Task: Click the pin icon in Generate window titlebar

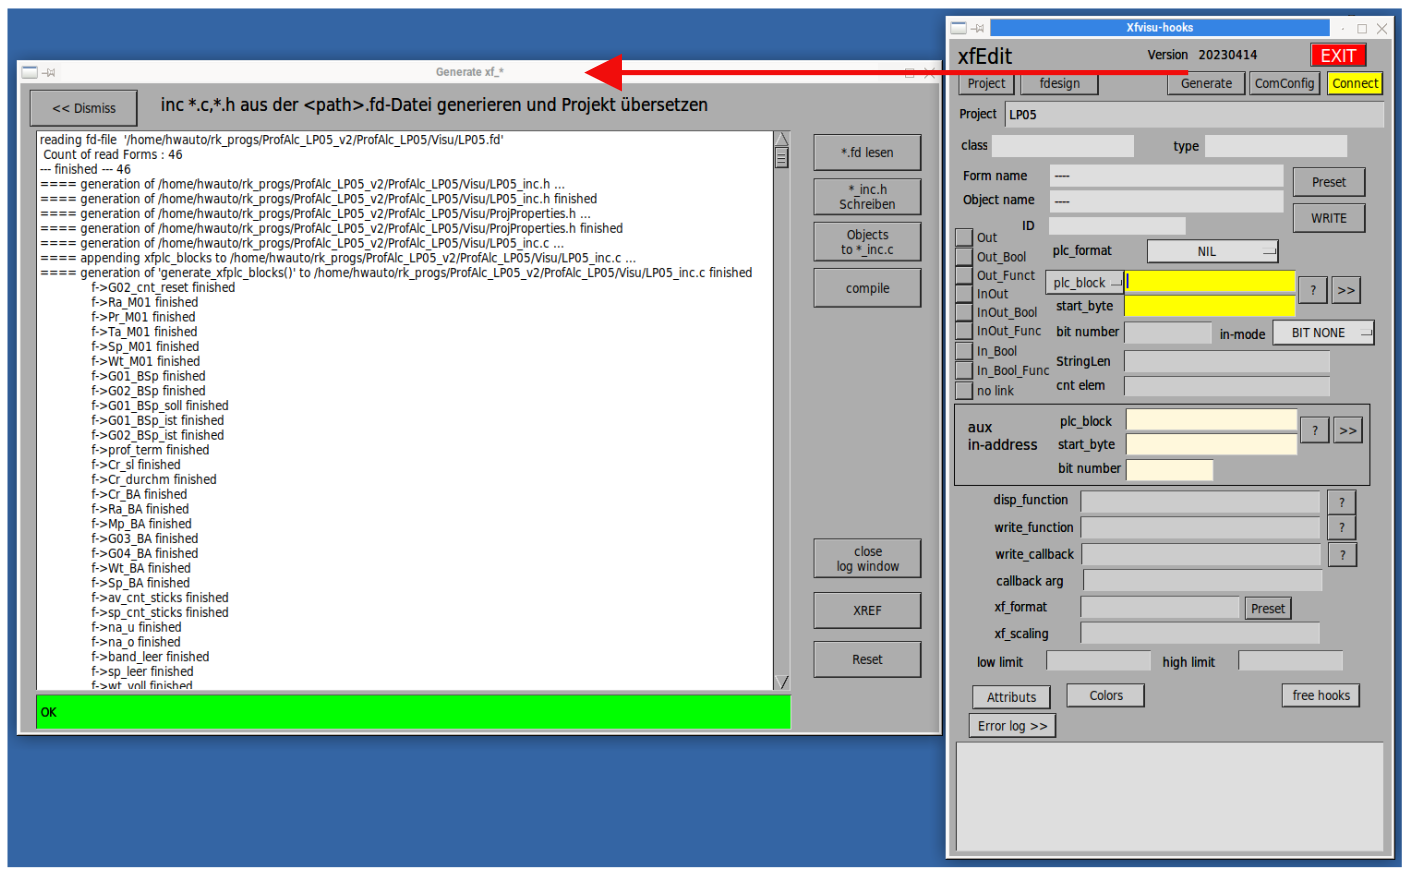Action: pos(49,73)
